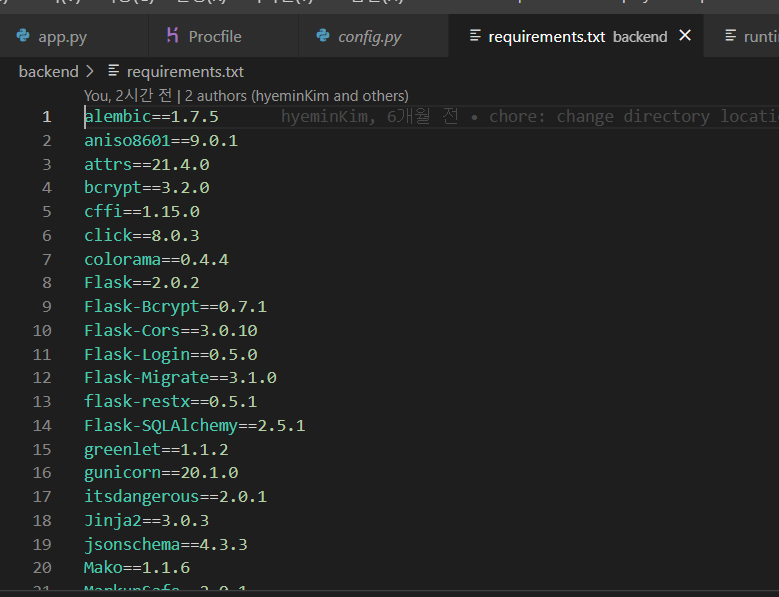The width and height of the screenshot is (779, 597).
Task: Click the aniso8601==9.0.1 line
Action: [x=161, y=141]
